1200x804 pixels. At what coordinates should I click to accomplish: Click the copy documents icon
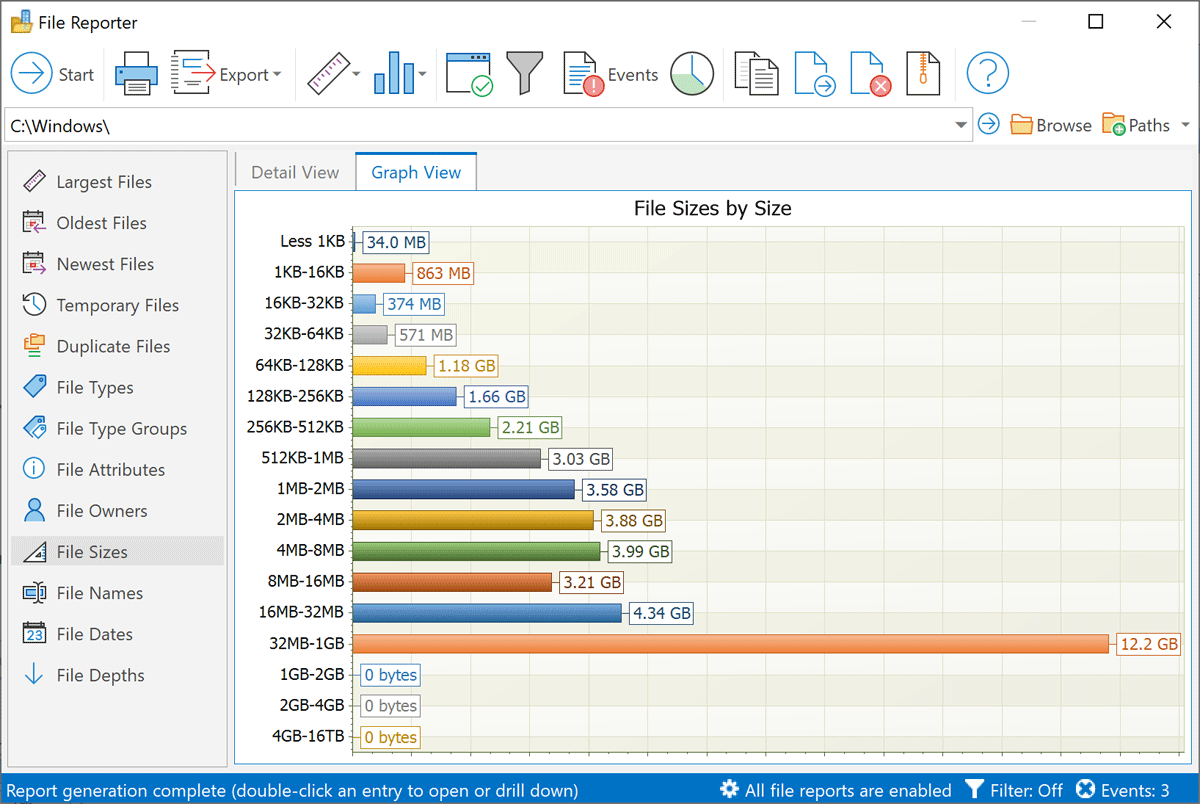(x=756, y=74)
